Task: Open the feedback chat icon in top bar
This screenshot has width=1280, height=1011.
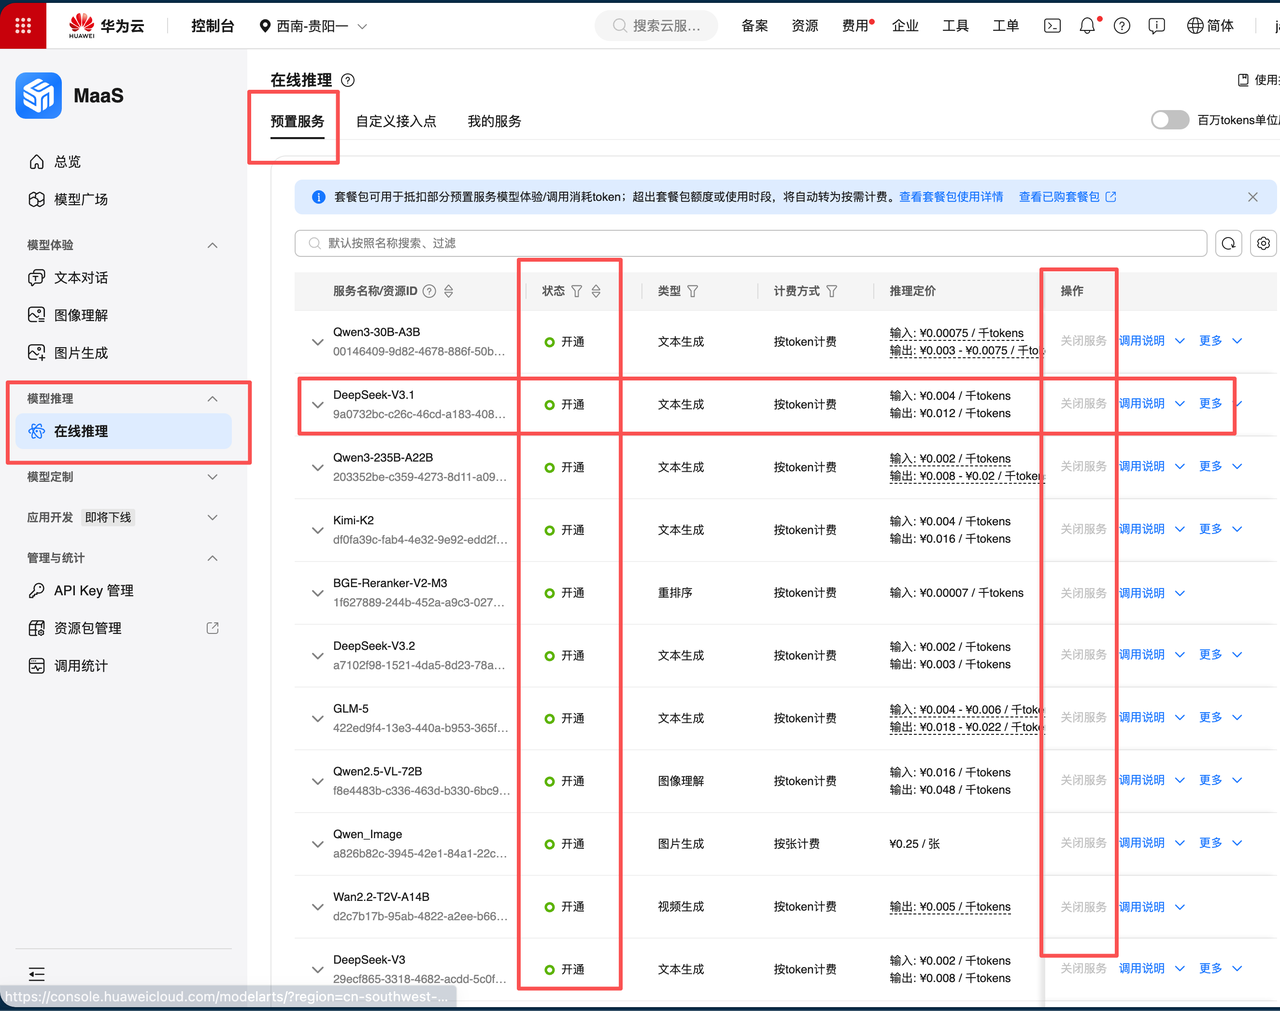Action: [x=1157, y=26]
